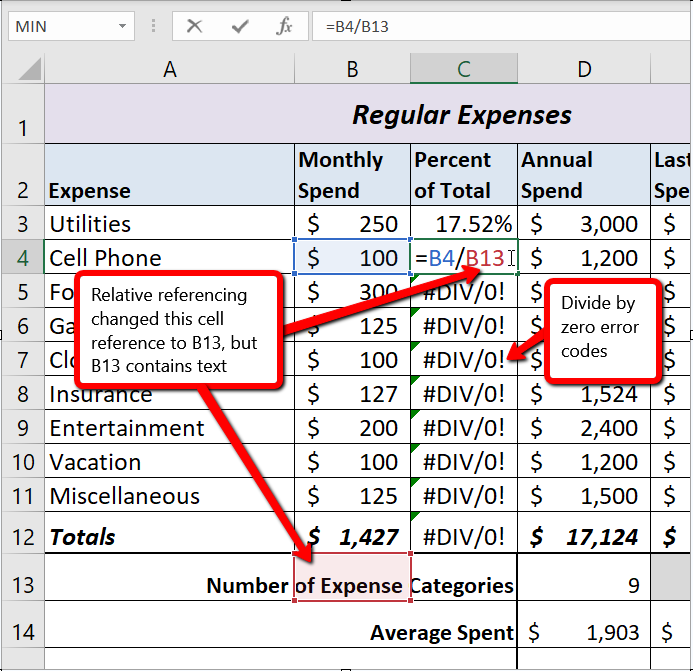Click the Monthly Spend header cell
693x671 pixels.
coord(352,175)
